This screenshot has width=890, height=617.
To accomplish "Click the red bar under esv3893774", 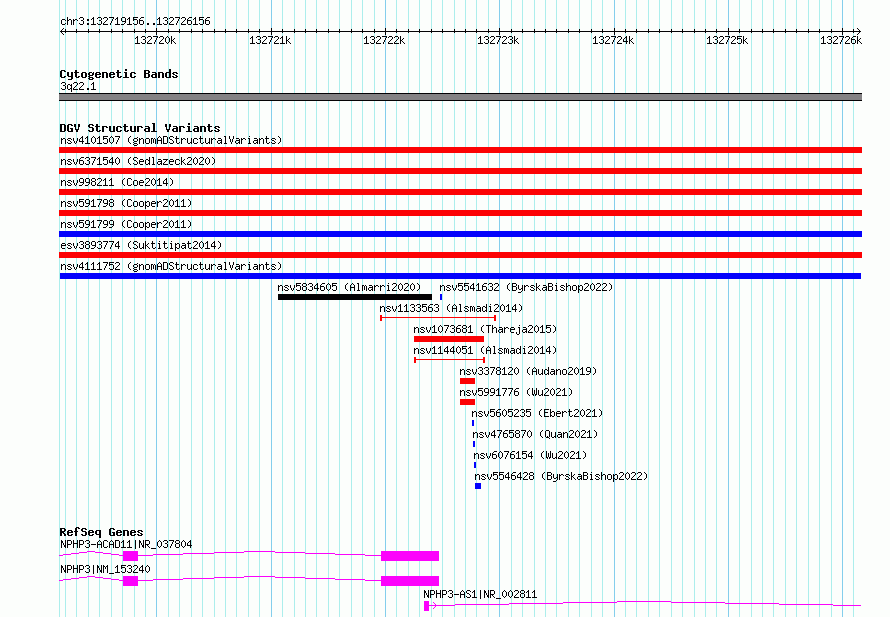I will (460, 255).
